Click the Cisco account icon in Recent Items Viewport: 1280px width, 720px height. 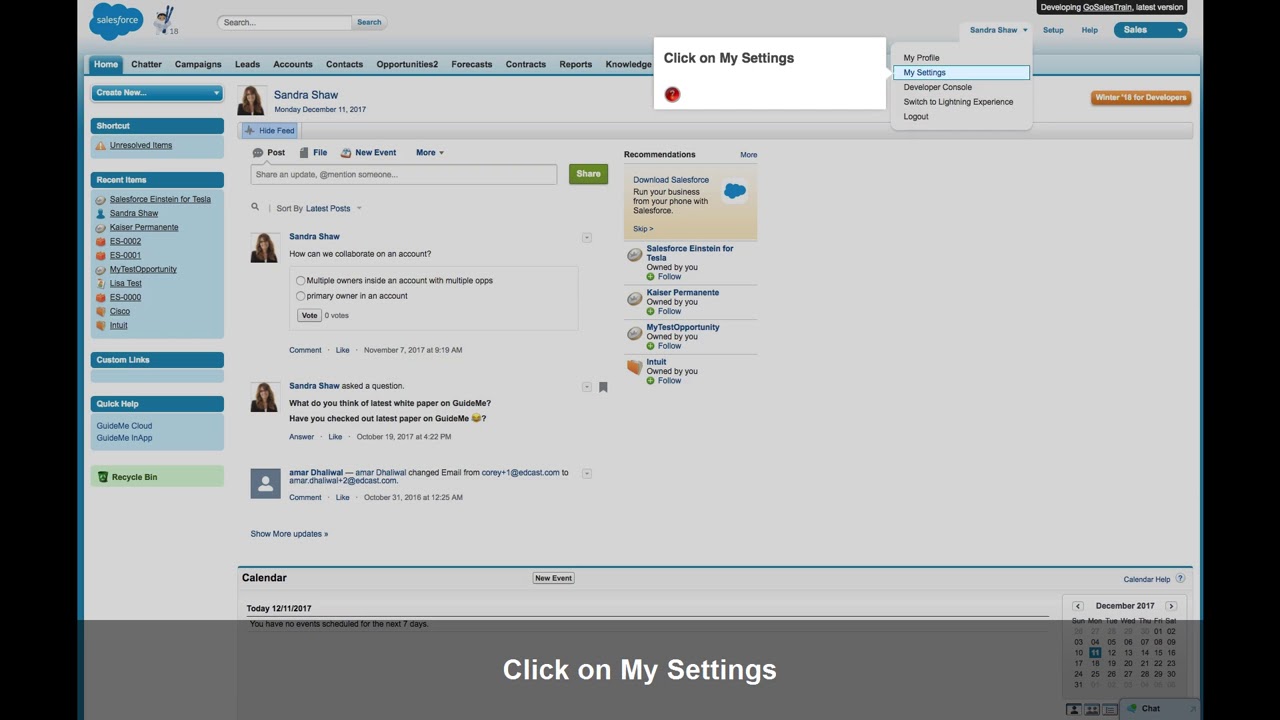pos(100,311)
